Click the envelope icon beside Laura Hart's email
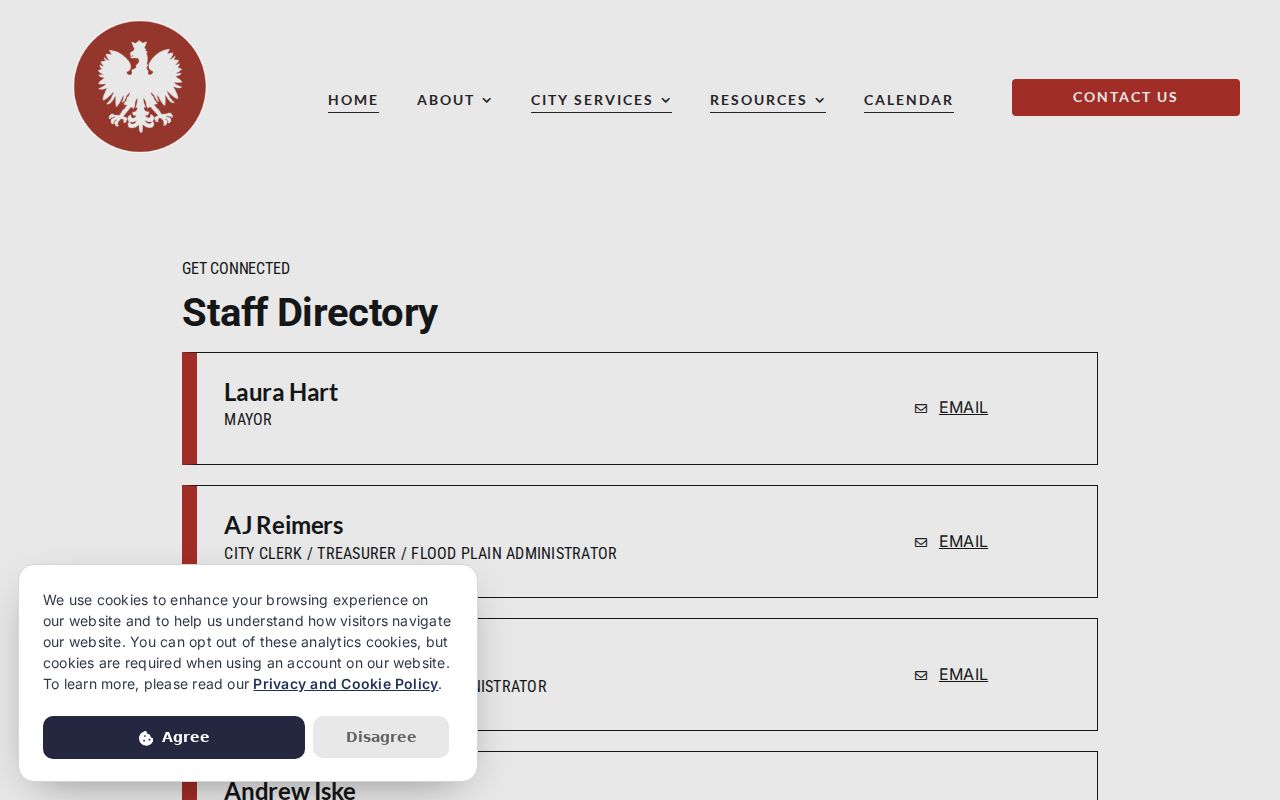The image size is (1280, 800). pyautogui.click(x=921, y=408)
